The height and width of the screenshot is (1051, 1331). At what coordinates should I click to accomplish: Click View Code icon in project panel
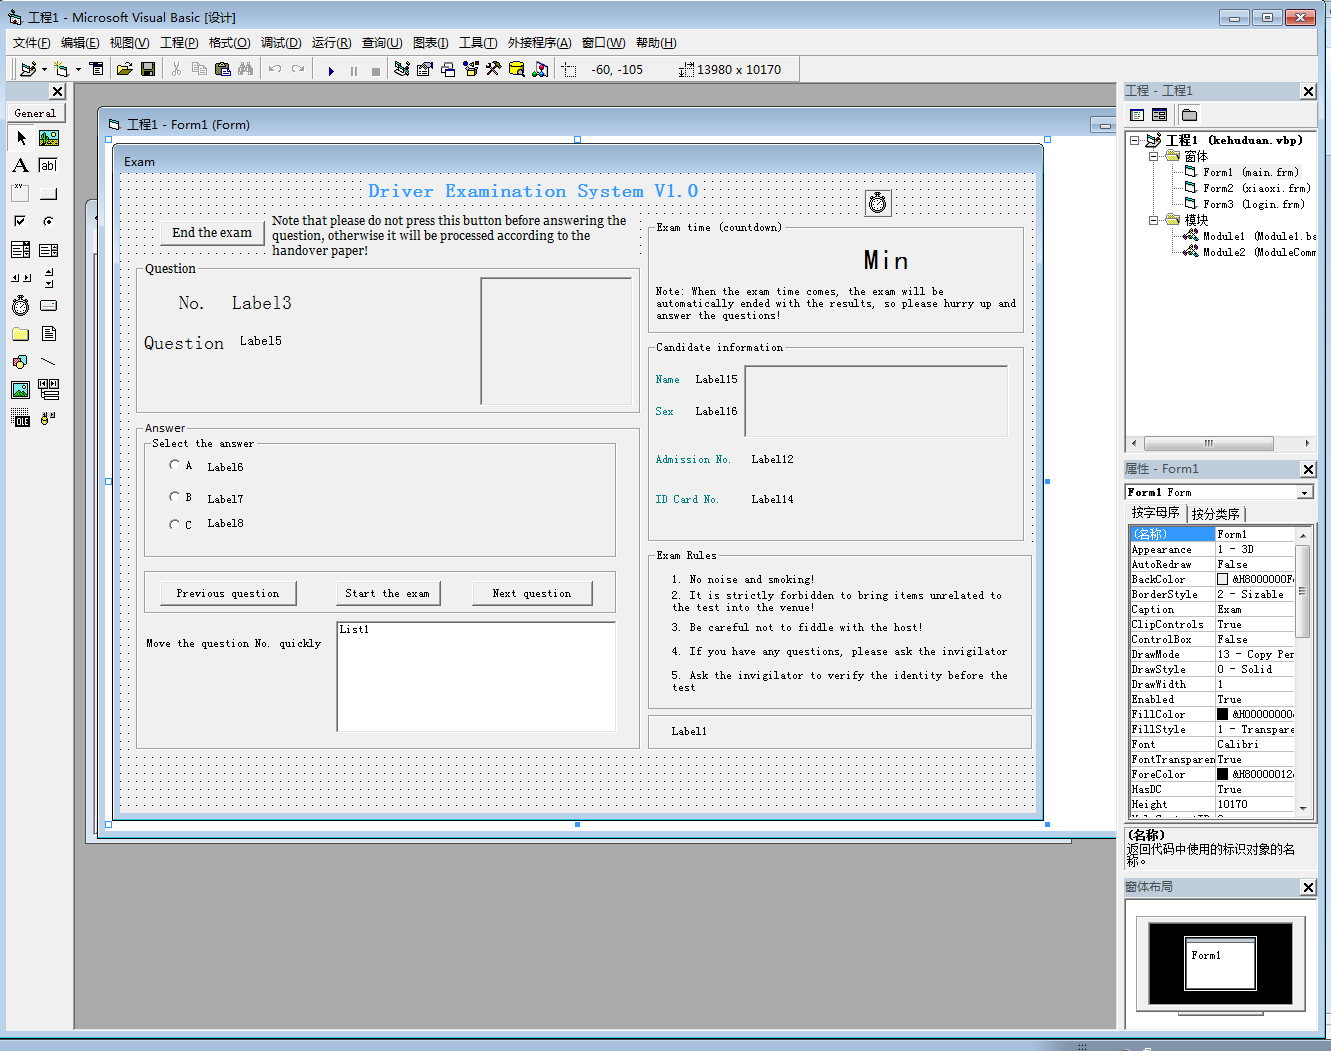pos(1137,115)
